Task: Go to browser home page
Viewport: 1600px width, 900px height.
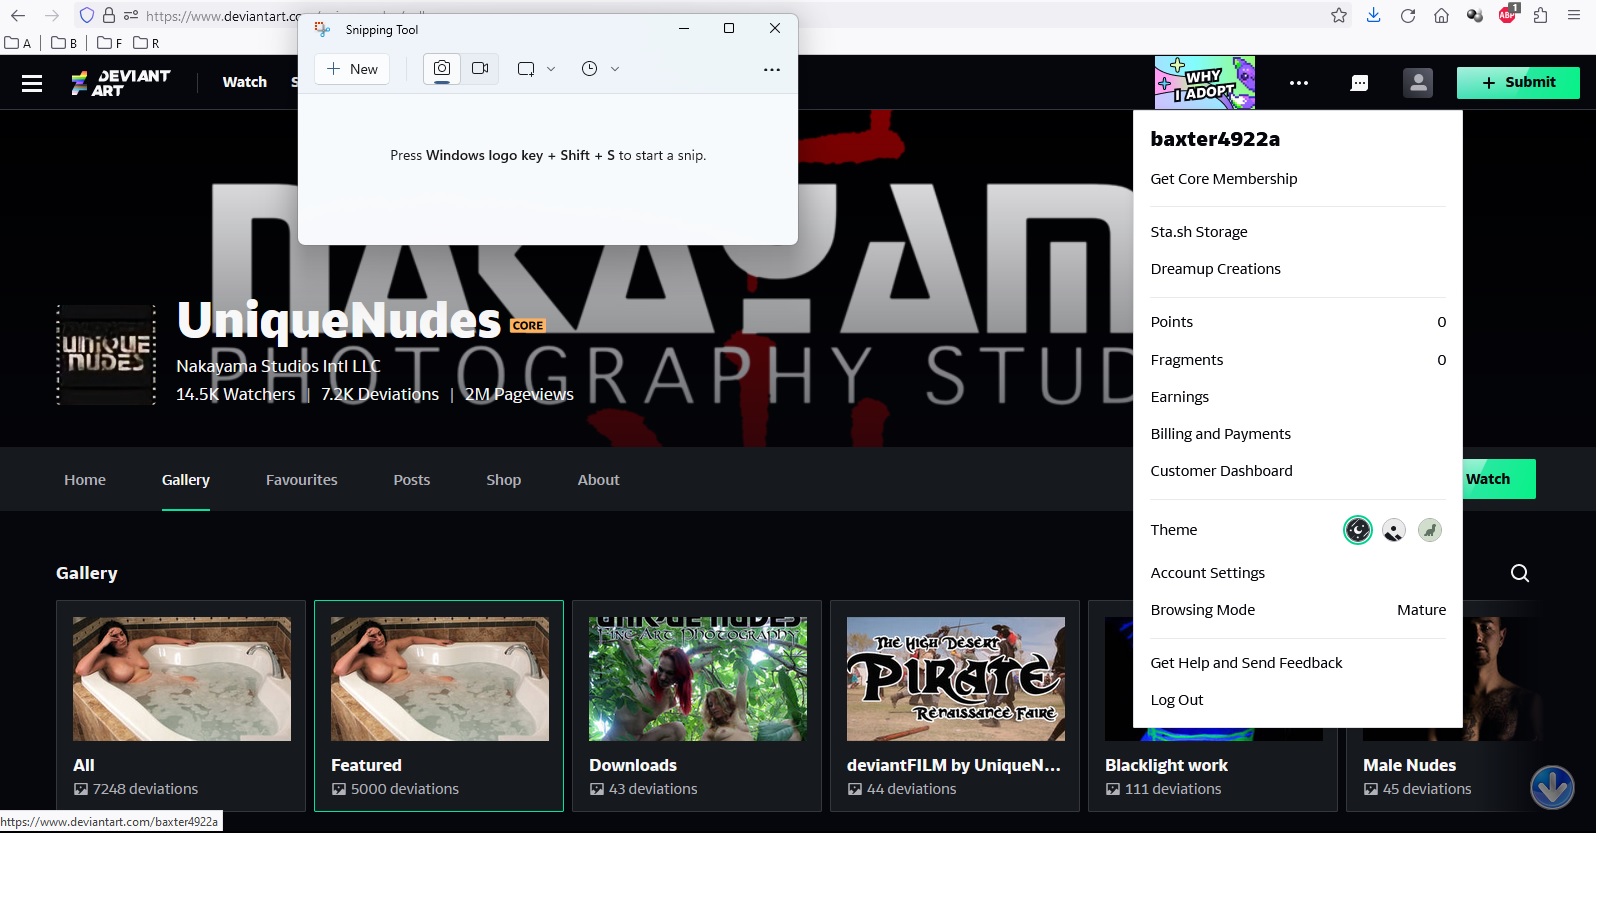Action: coord(1441,15)
